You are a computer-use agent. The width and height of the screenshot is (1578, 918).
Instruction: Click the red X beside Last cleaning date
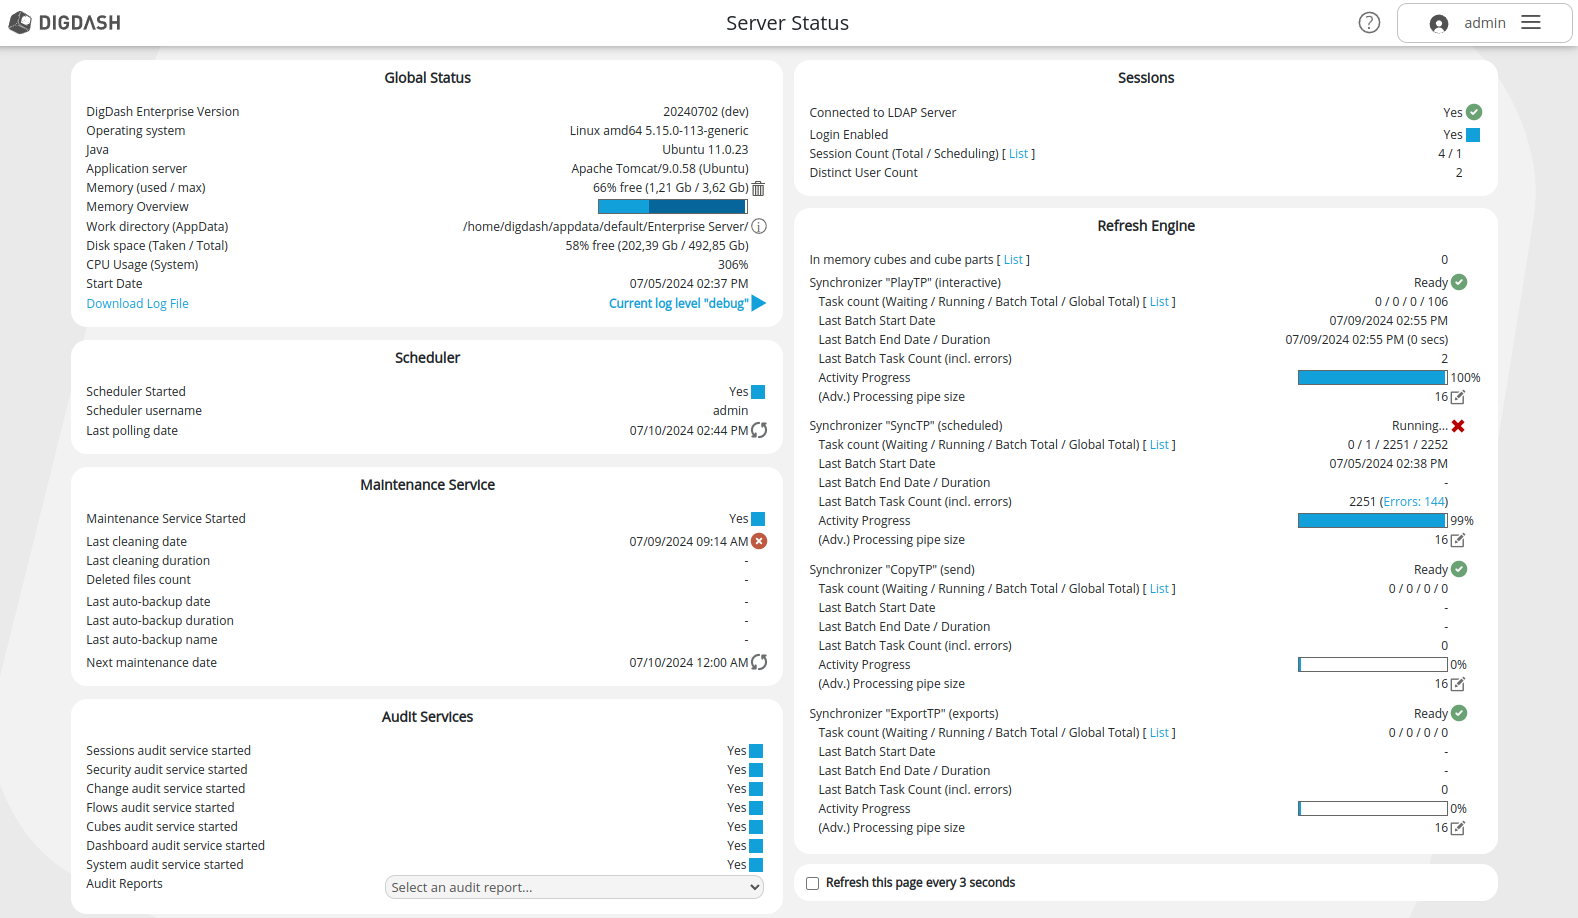[x=759, y=542]
